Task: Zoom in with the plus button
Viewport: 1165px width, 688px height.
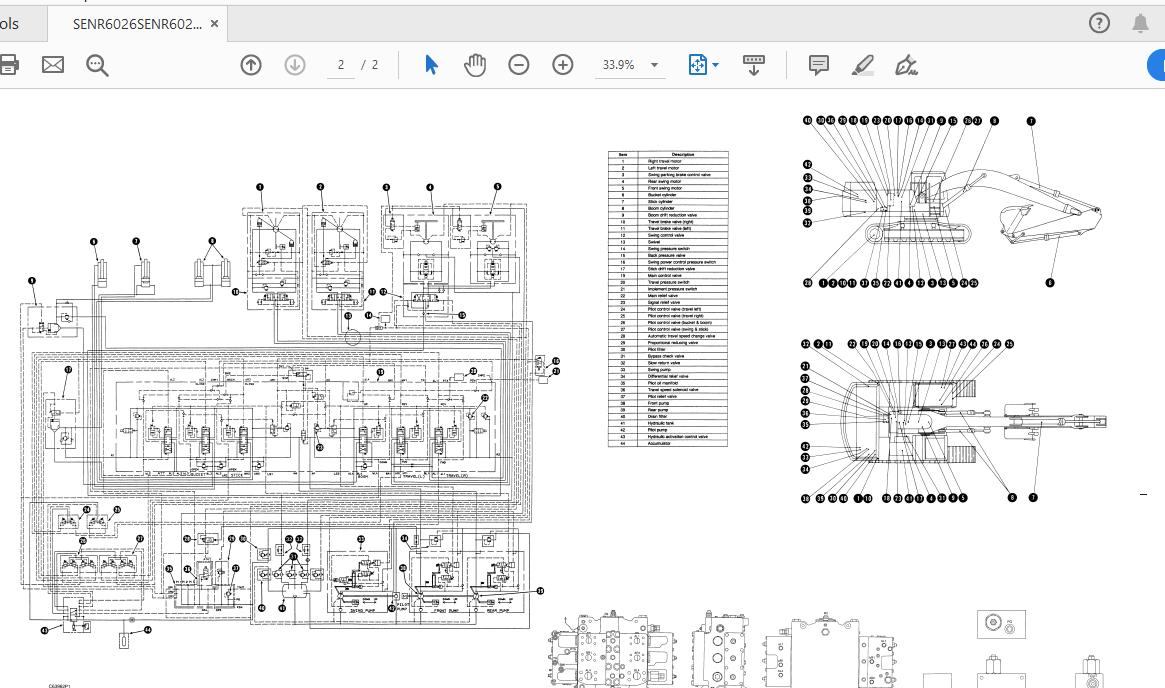Action: [x=563, y=65]
